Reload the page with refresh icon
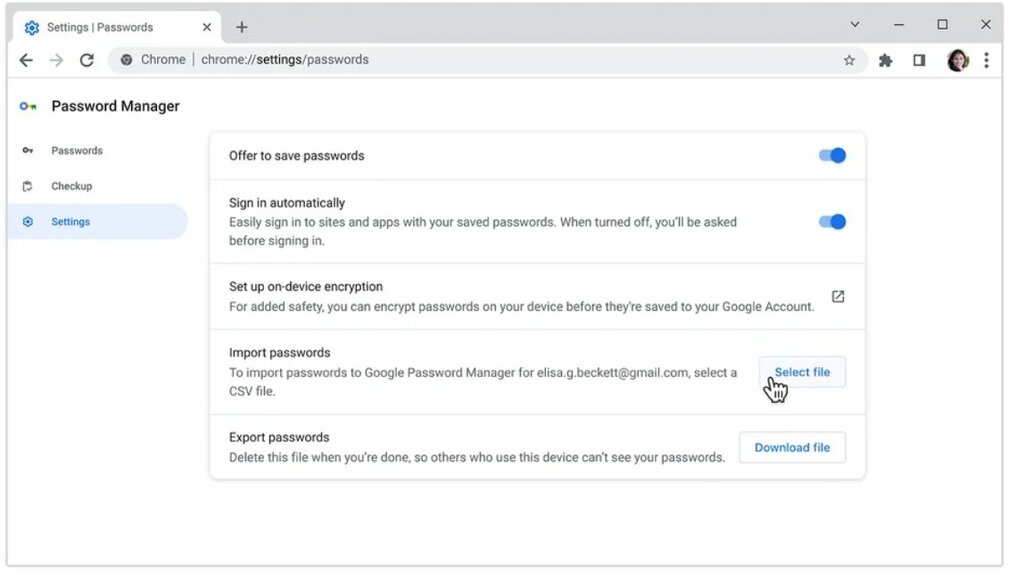Viewport: 1024px width, 575px height. coord(87,60)
